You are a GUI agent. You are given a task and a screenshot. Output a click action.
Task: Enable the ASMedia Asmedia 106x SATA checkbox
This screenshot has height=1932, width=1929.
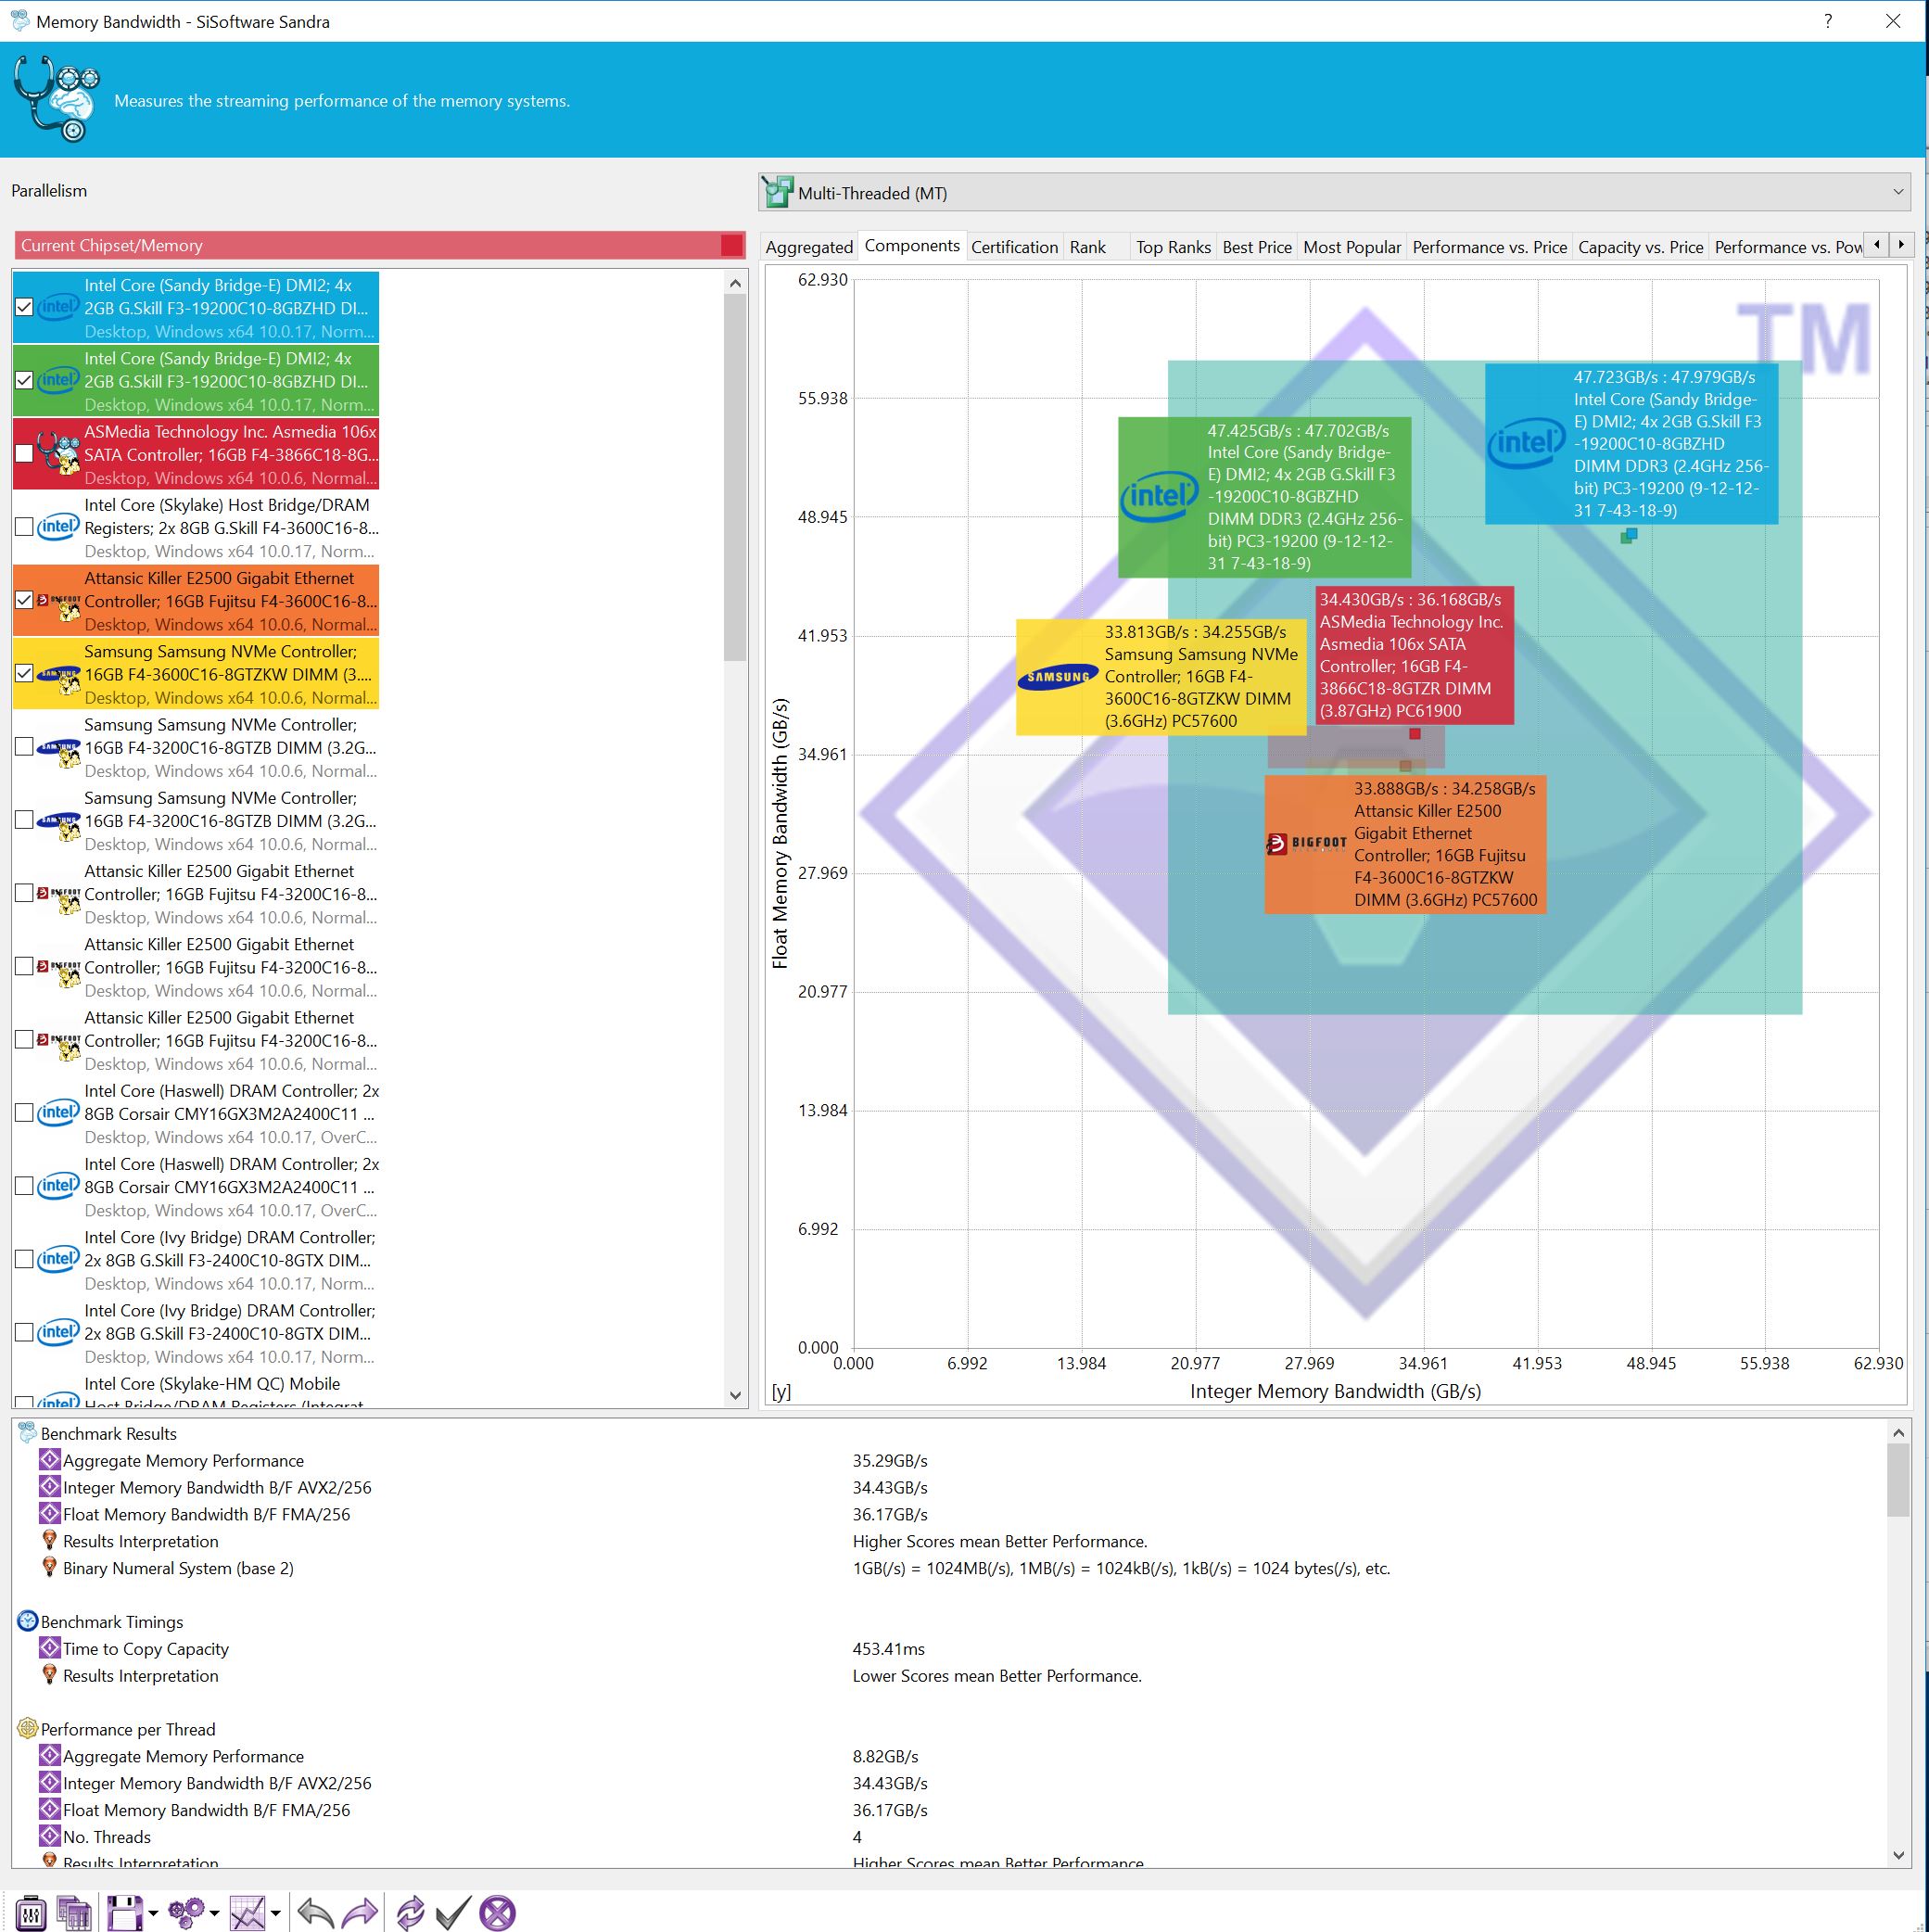click(x=25, y=453)
